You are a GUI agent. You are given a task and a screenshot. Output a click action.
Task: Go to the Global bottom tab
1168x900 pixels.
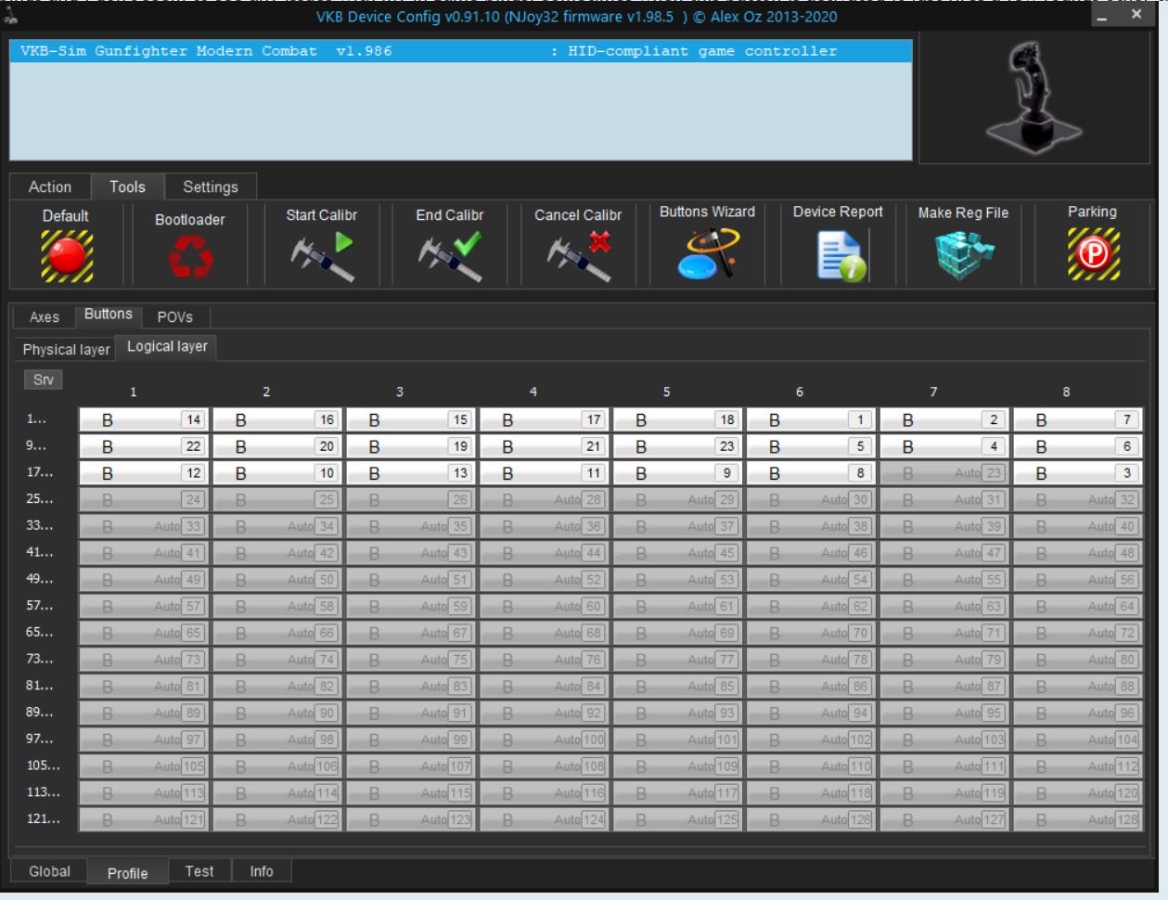[x=49, y=871]
